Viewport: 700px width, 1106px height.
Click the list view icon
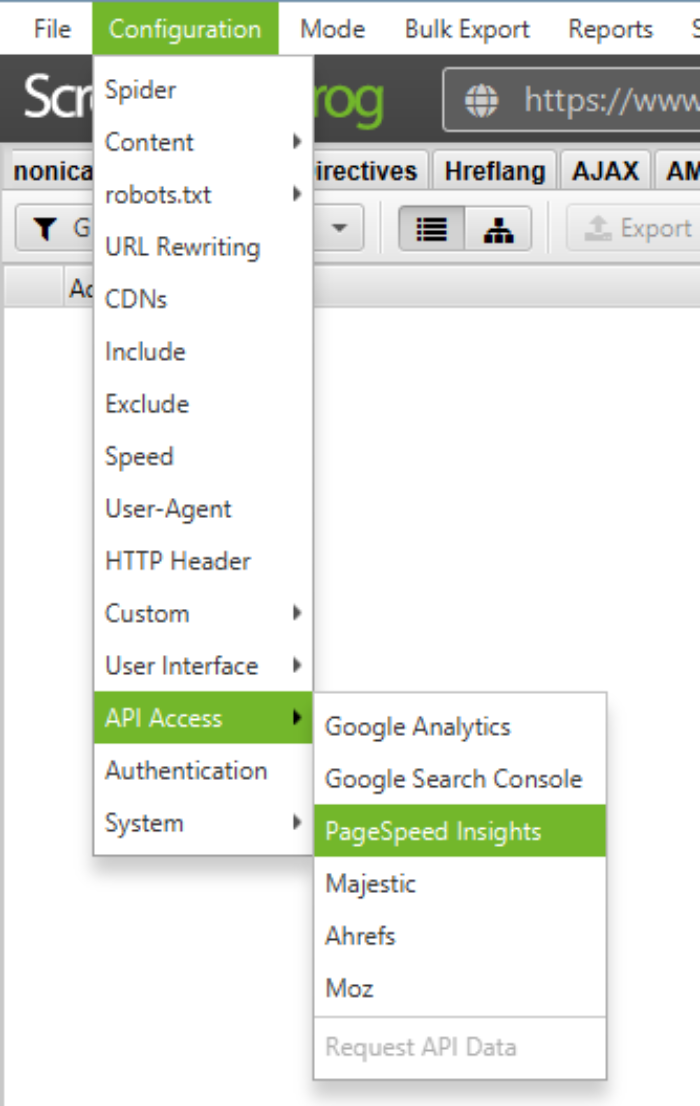[x=432, y=230]
